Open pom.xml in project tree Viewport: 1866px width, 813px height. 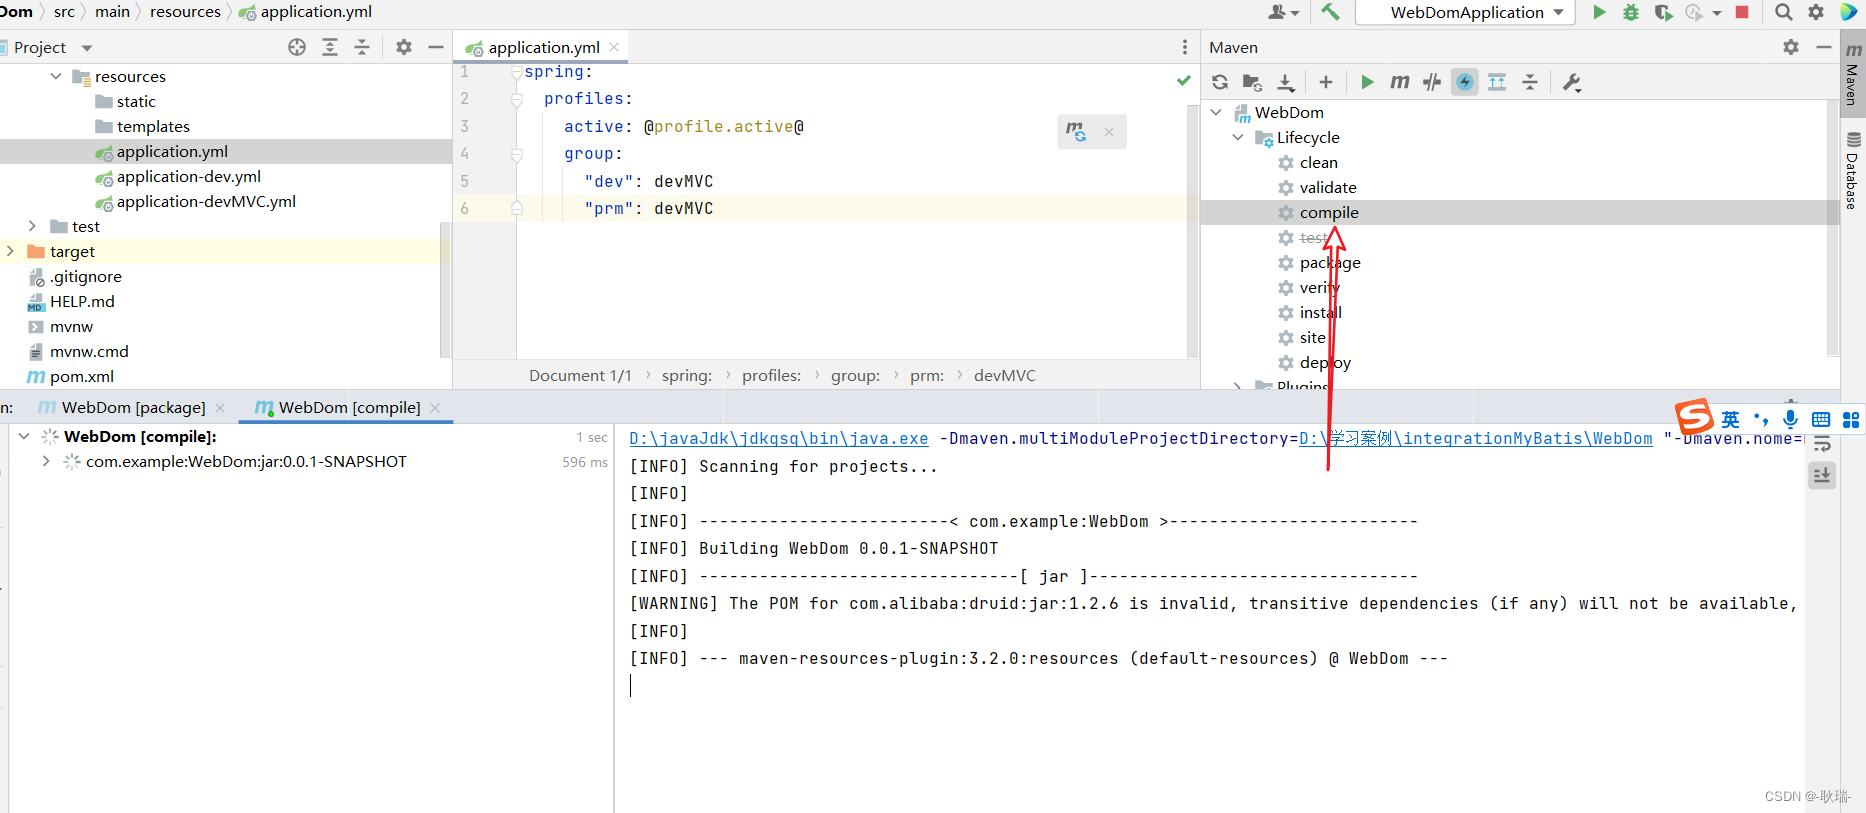pyautogui.click(x=81, y=376)
